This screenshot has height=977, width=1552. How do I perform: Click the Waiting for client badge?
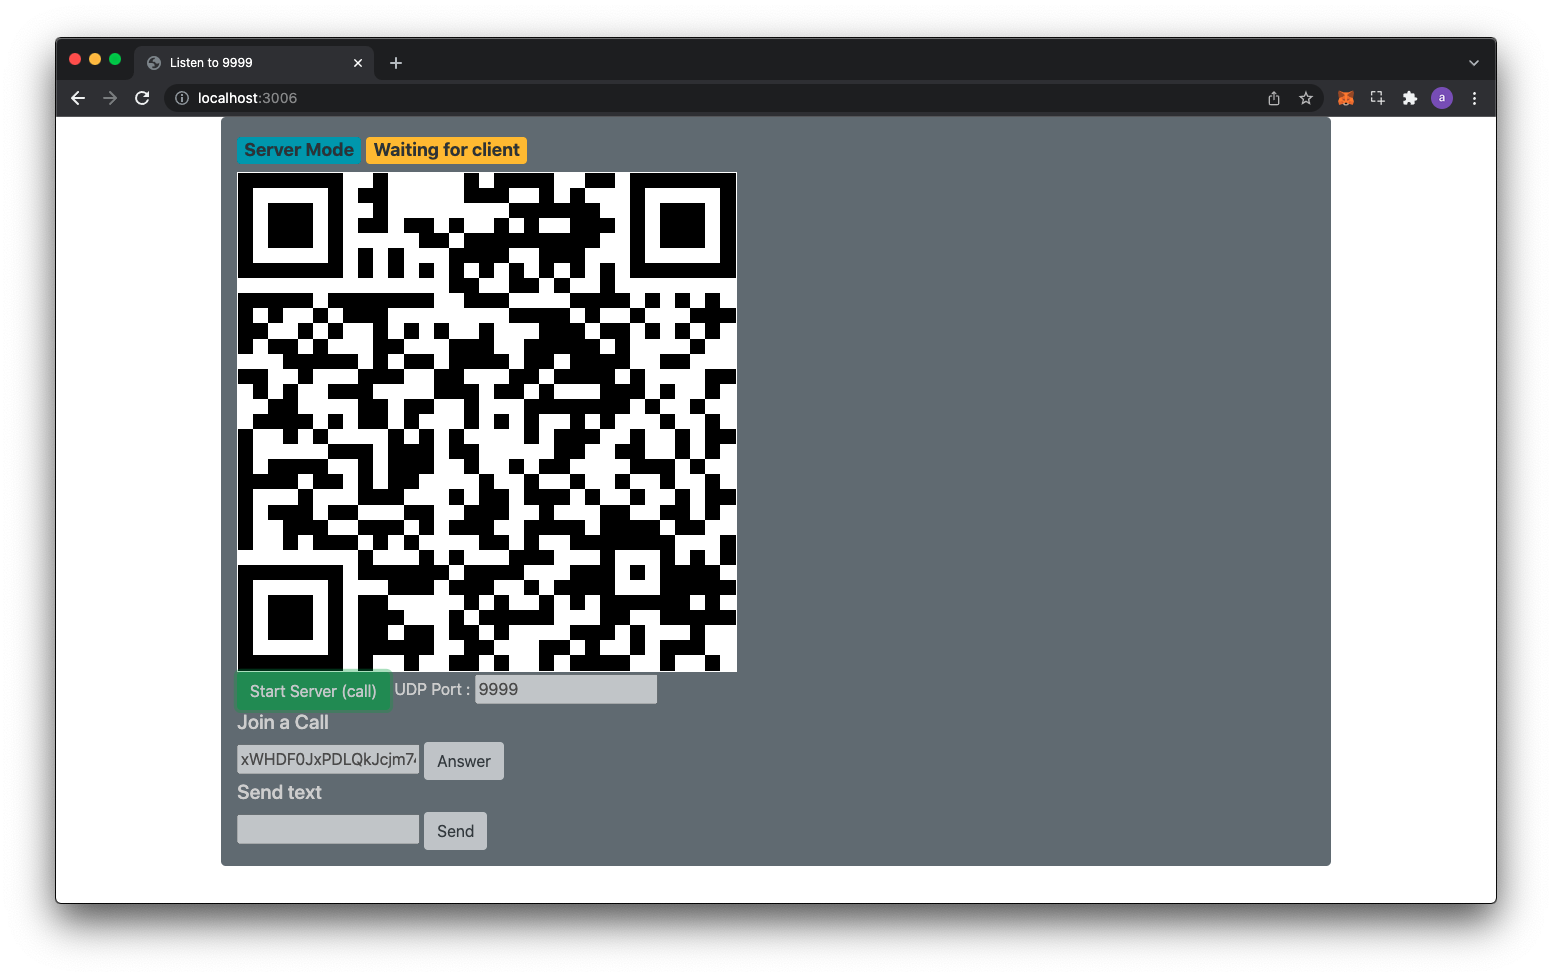[x=447, y=150]
